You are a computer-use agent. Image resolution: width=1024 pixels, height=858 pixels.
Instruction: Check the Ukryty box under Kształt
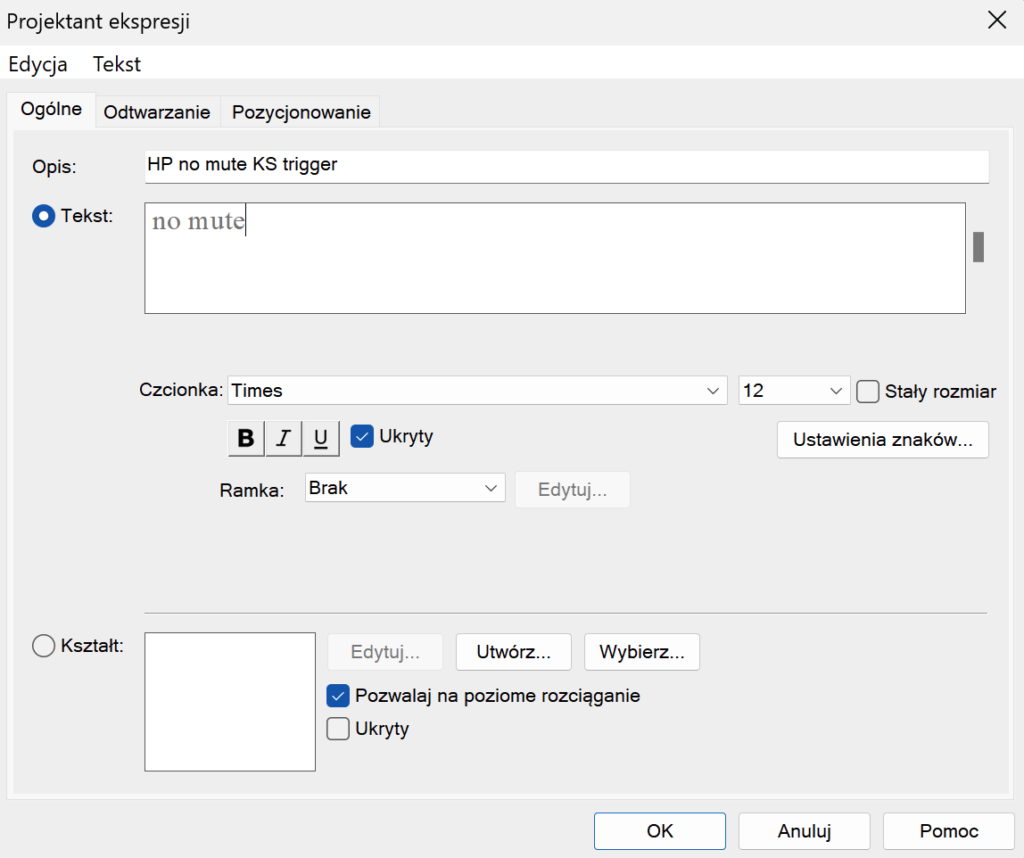pyautogui.click(x=338, y=729)
